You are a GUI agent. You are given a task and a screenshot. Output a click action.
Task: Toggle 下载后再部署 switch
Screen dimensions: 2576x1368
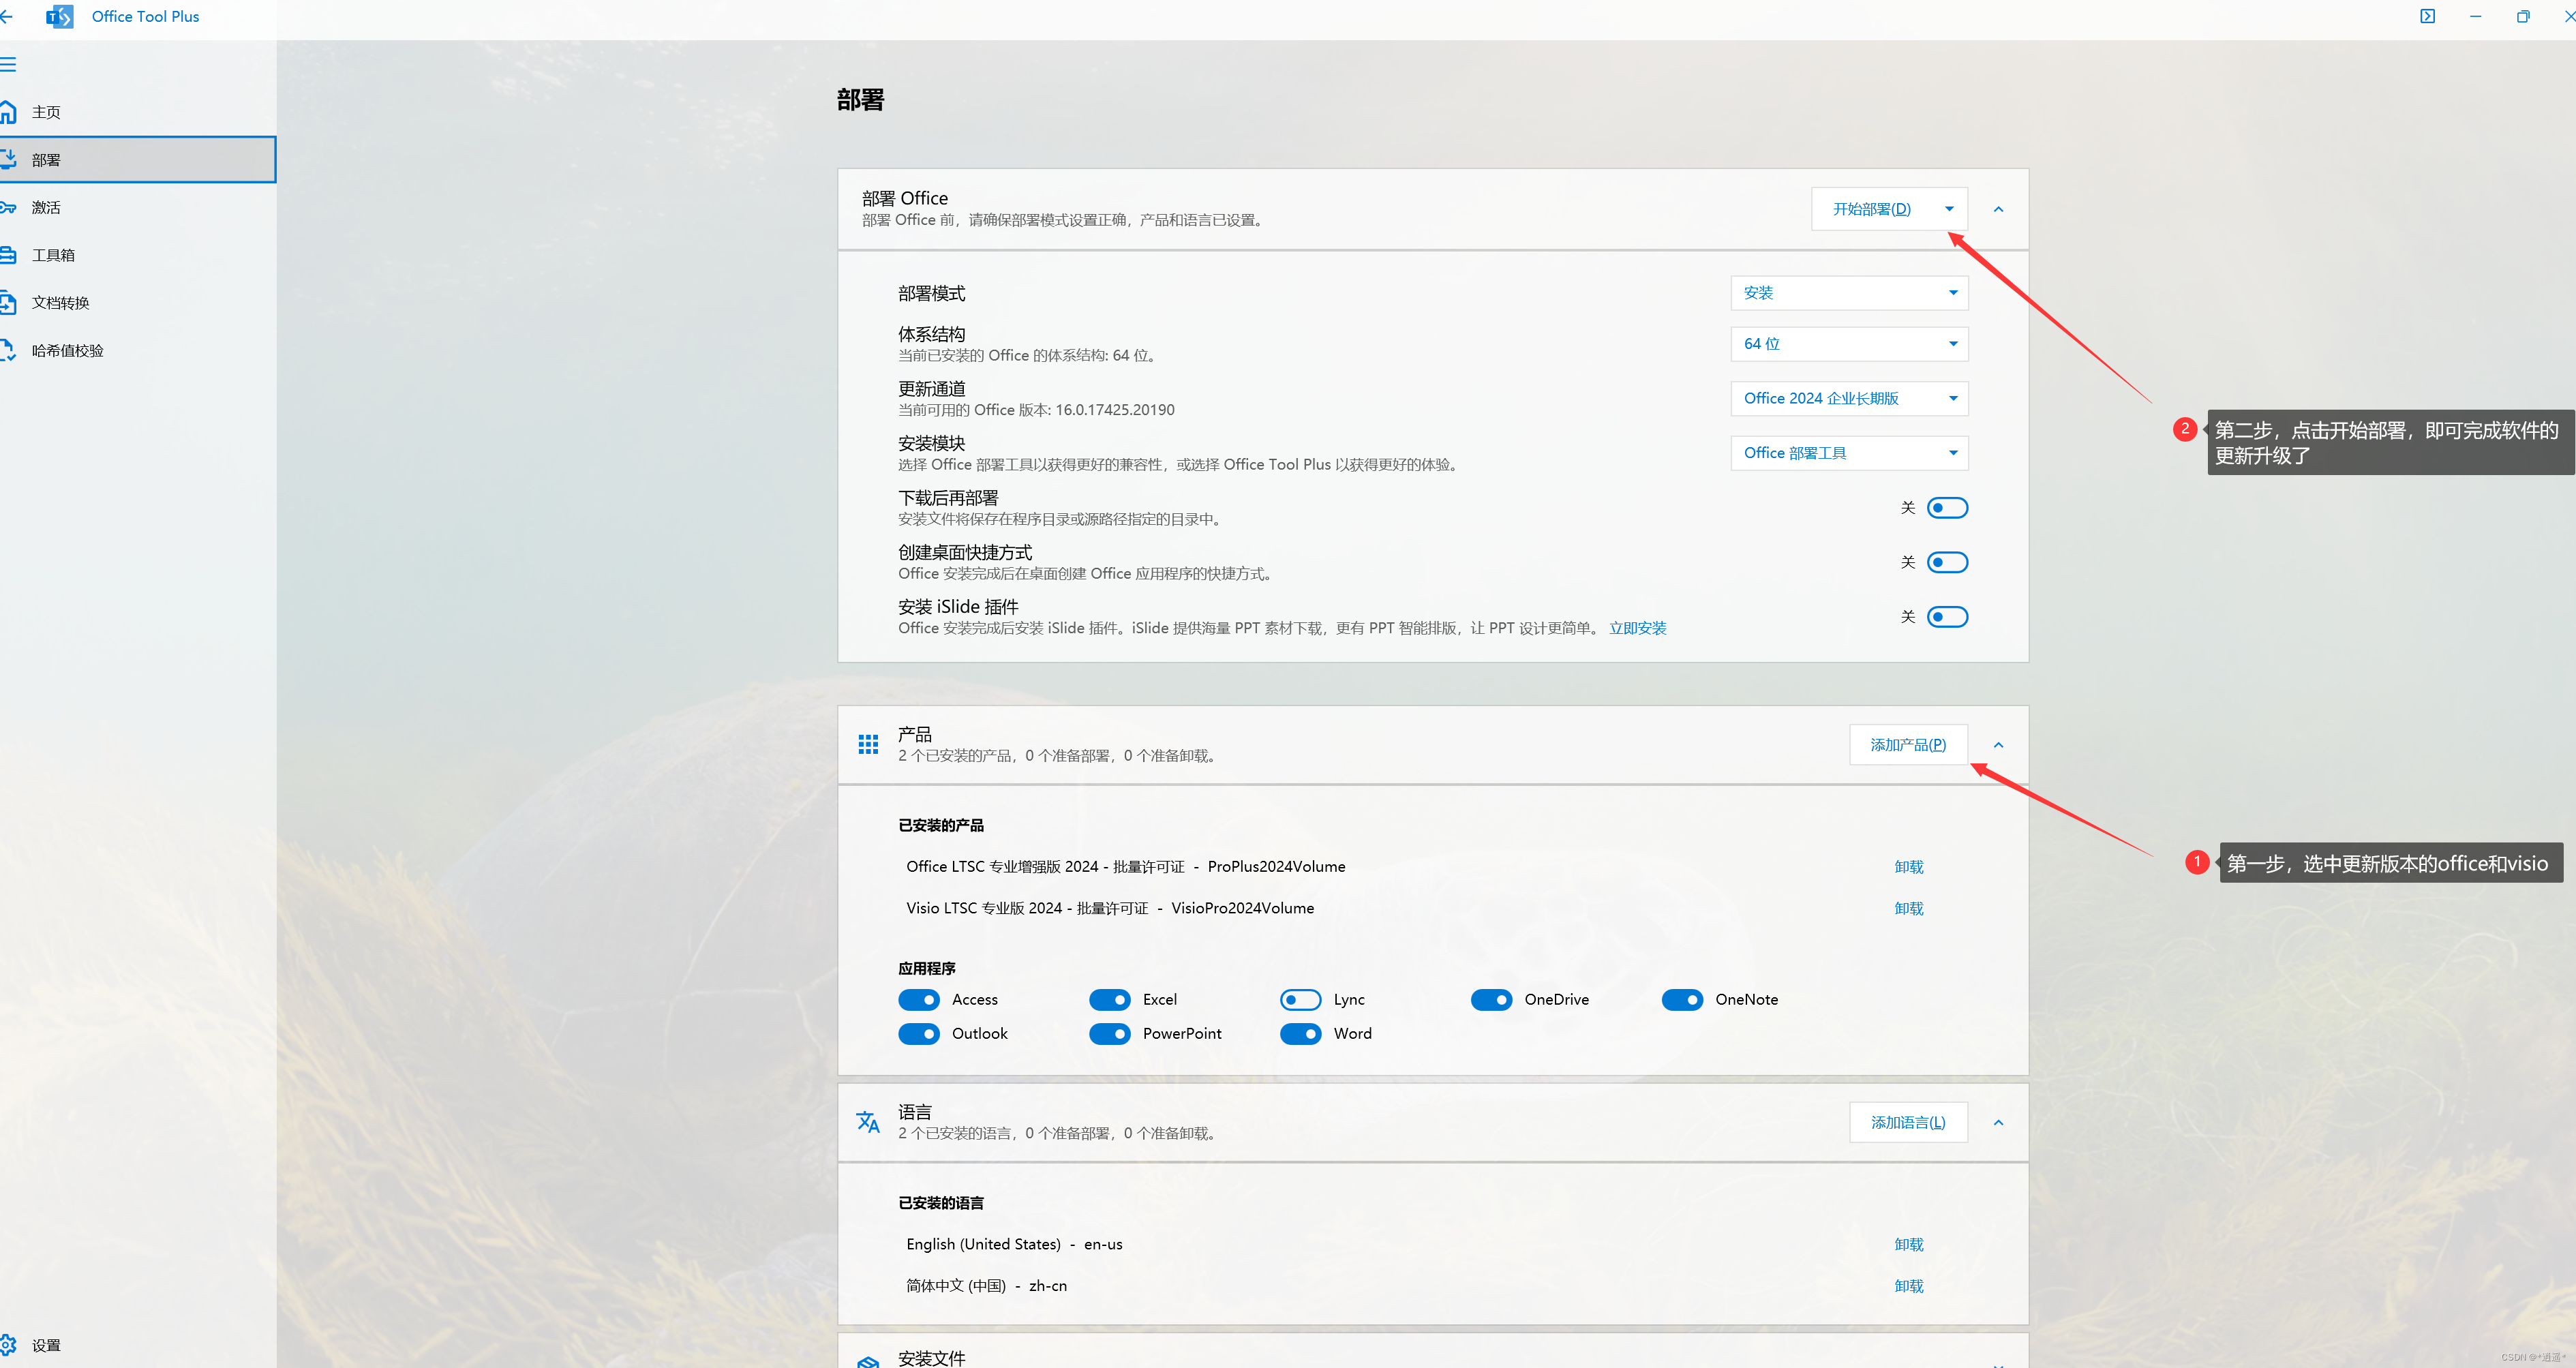(x=1947, y=508)
